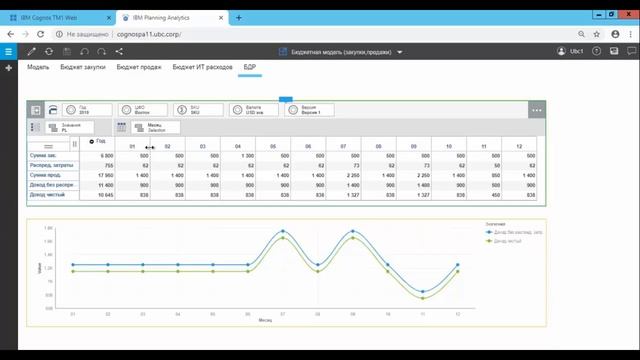Open the book title dropdown arrow

tap(400, 52)
